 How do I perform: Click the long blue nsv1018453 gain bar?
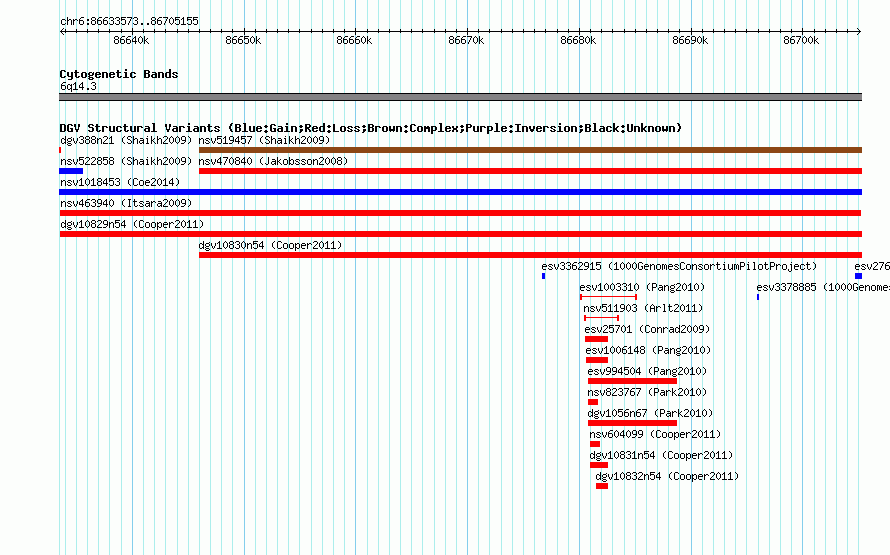click(x=460, y=192)
